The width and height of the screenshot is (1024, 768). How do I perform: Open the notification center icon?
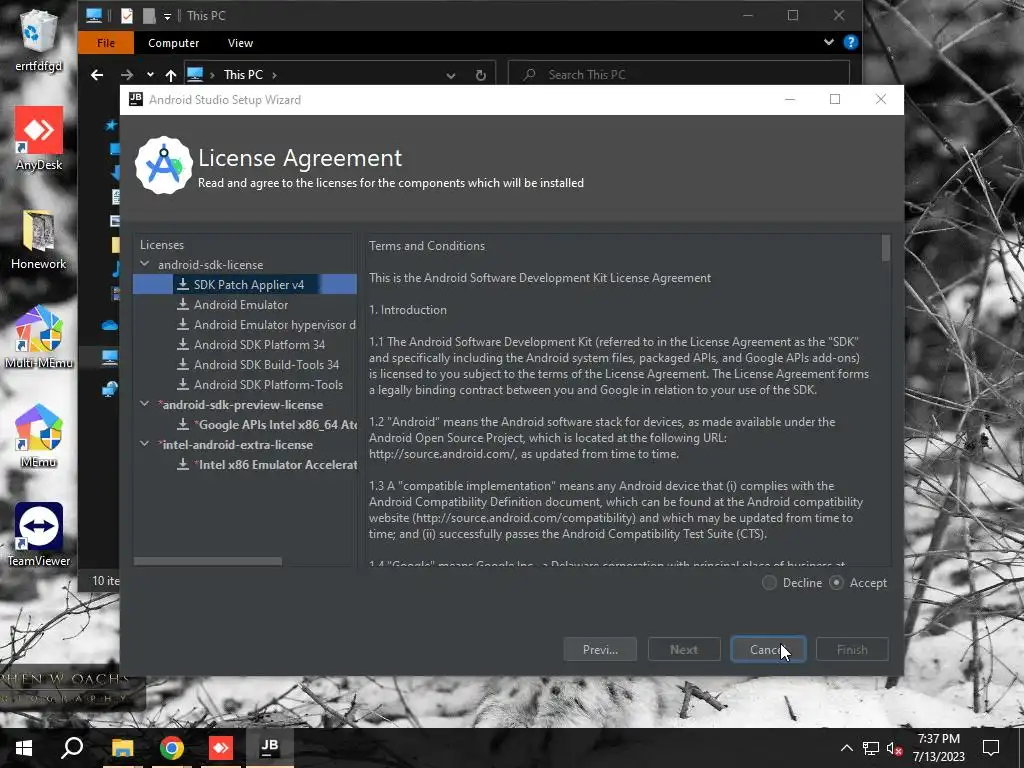coord(991,748)
